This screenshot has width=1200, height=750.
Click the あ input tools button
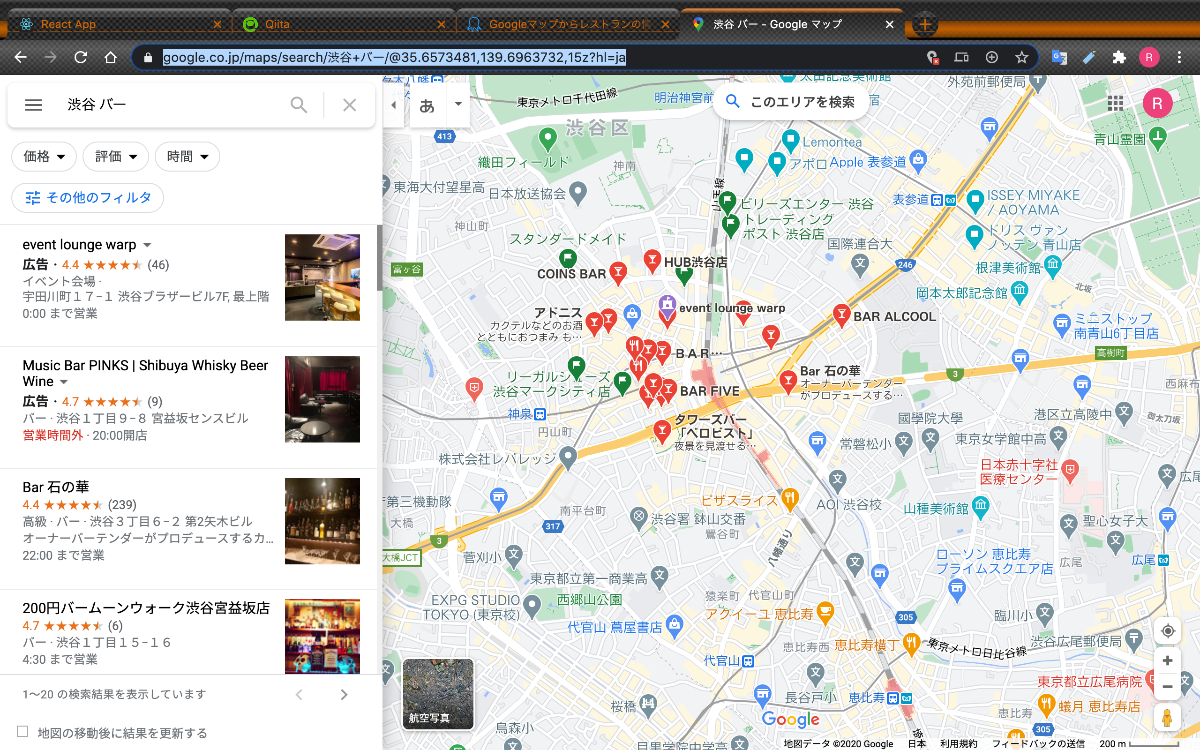coord(427,105)
